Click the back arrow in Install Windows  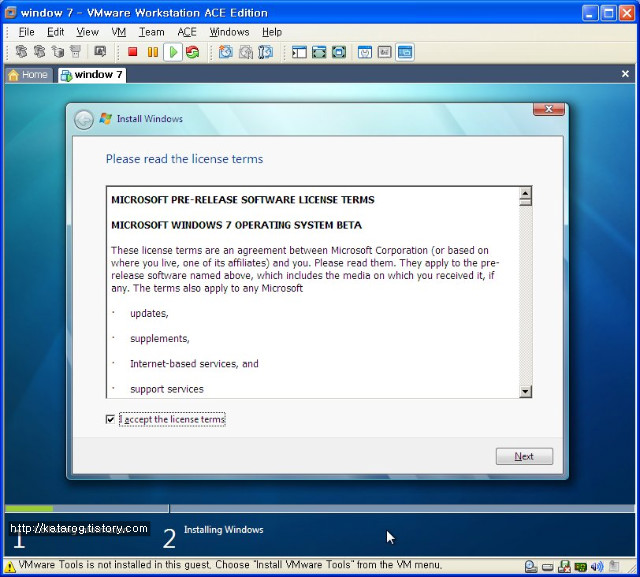(84, 120)
